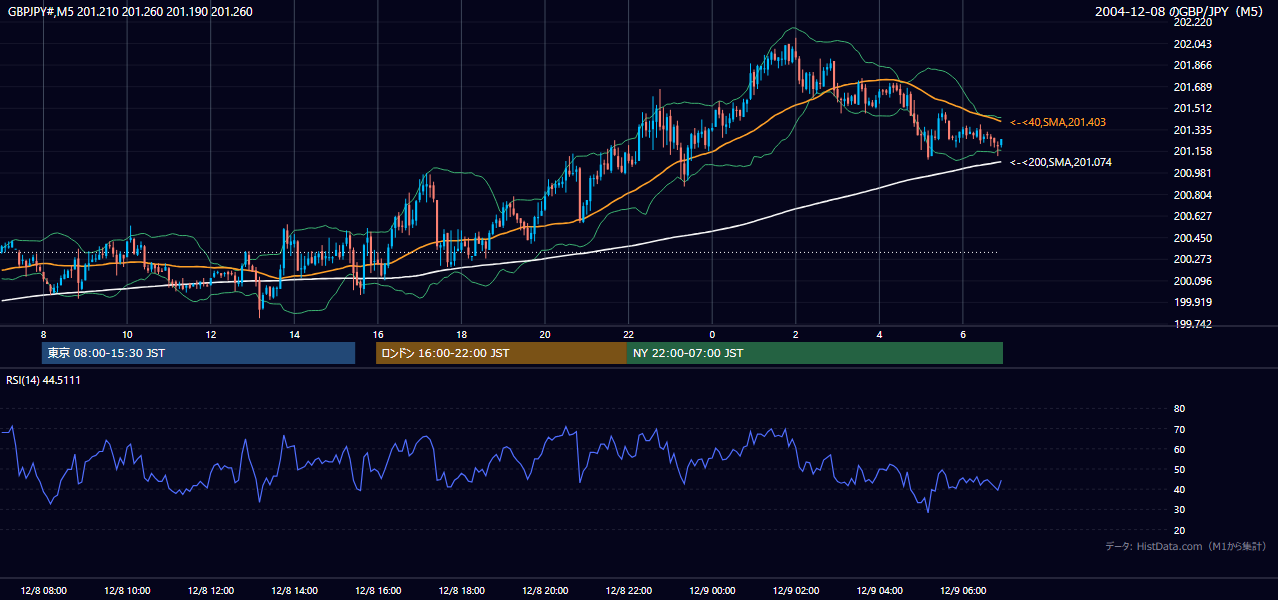This screenshot has width=1278, height=600.
Task: Click hour tick 22 under the price chart
Action: [628, 334]
